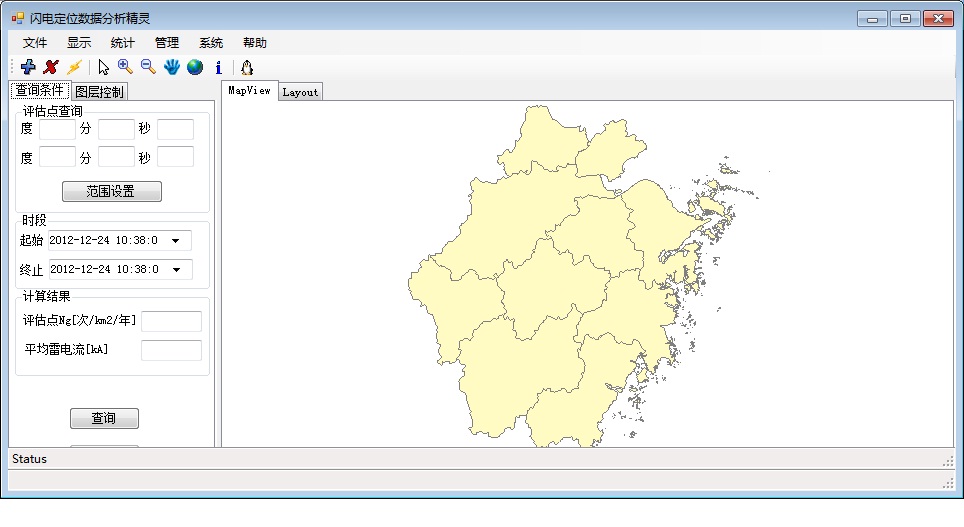Activate the zoom out magnifier tool
The width and height of the screenshot is (964, 527).
pos(148,67)
